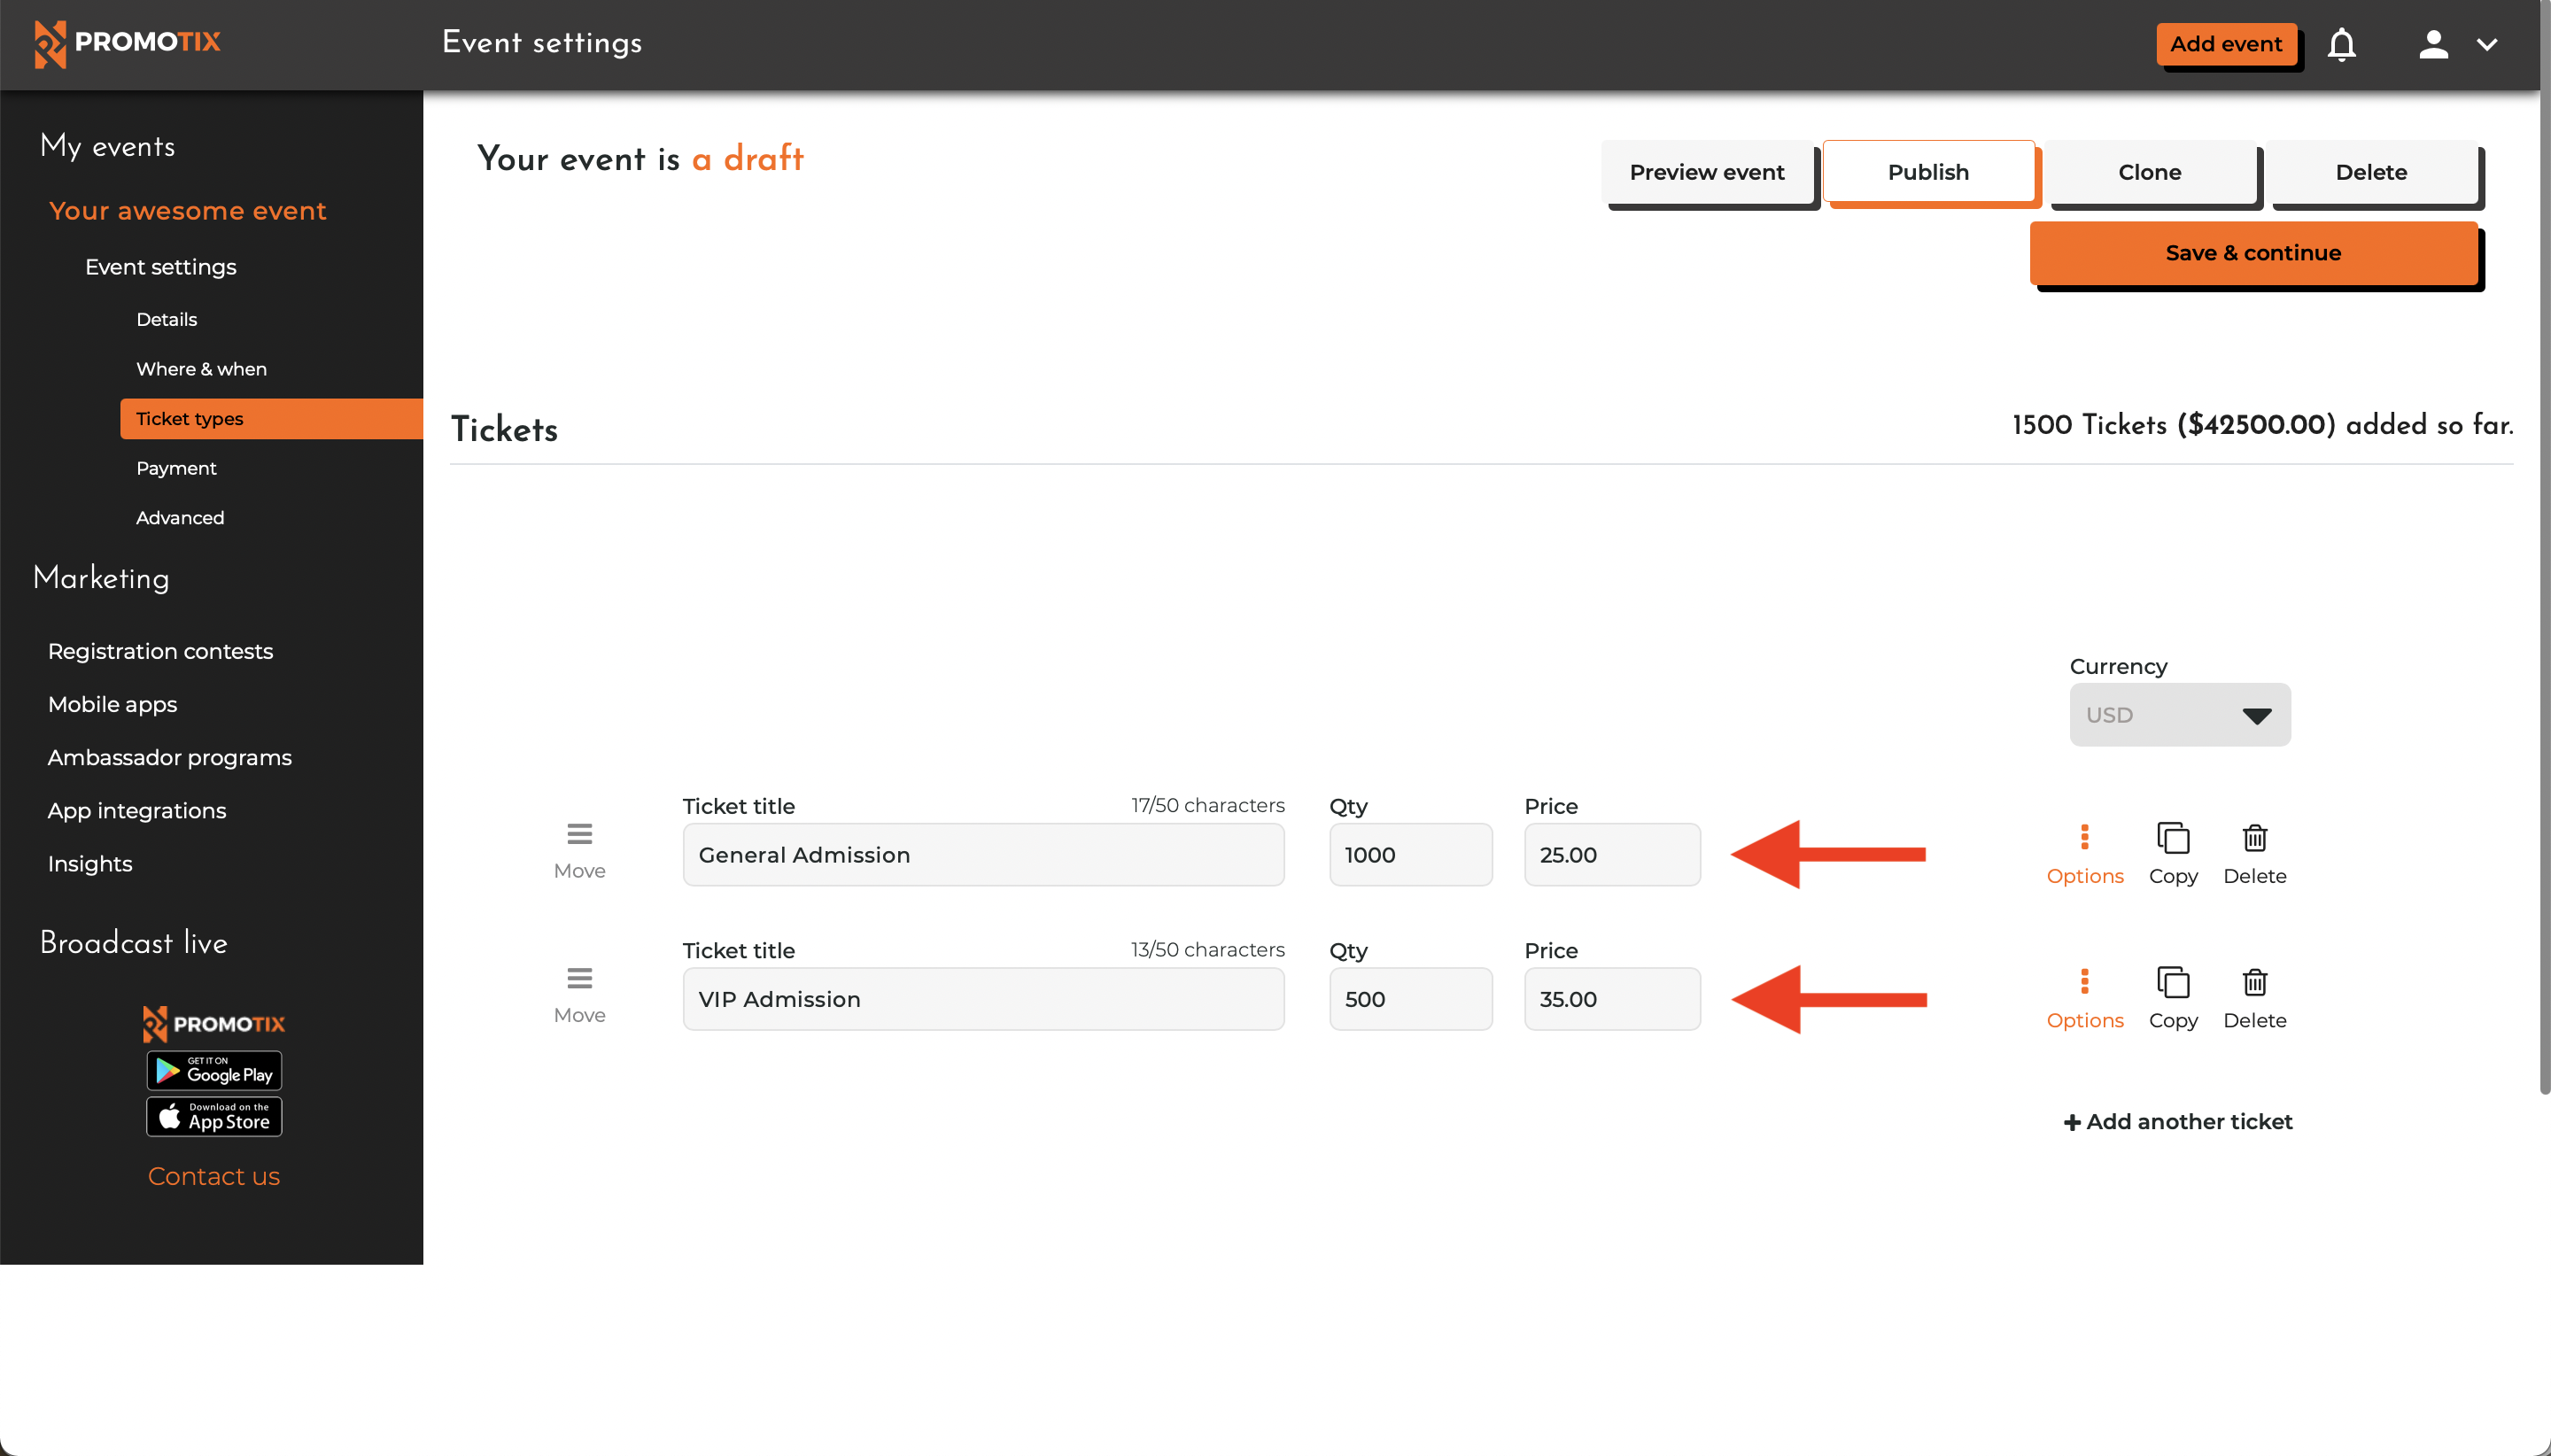
Task: Click Add another ticket
Action: (x=2178, y=1122)
